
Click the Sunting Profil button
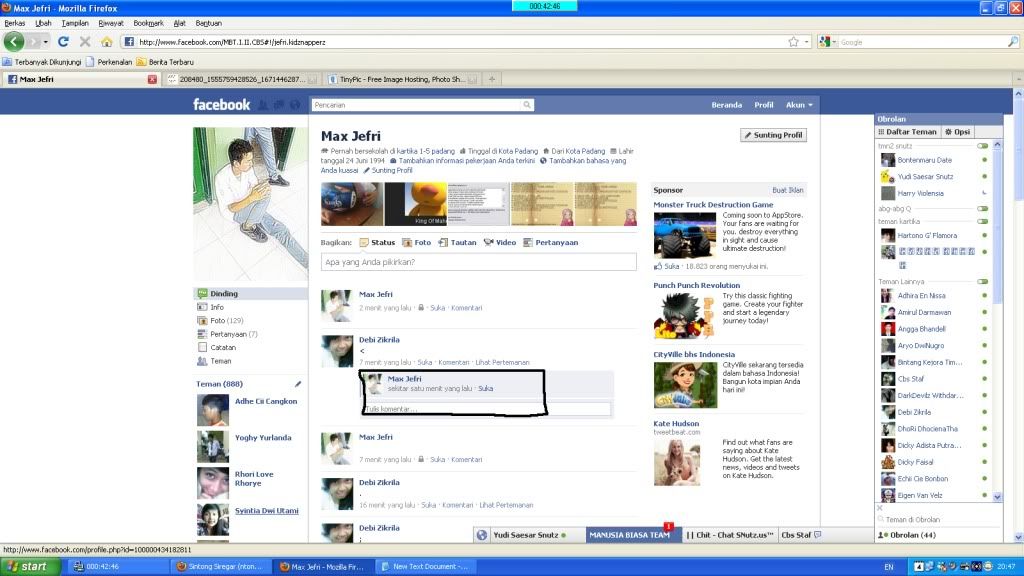(x=773, y=135)
